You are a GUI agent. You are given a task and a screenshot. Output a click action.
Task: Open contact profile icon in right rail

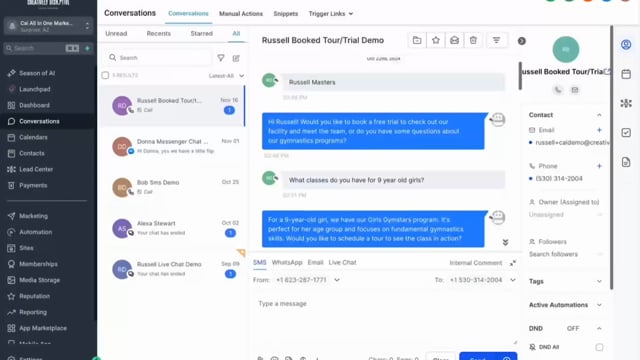tap(626, 44)
